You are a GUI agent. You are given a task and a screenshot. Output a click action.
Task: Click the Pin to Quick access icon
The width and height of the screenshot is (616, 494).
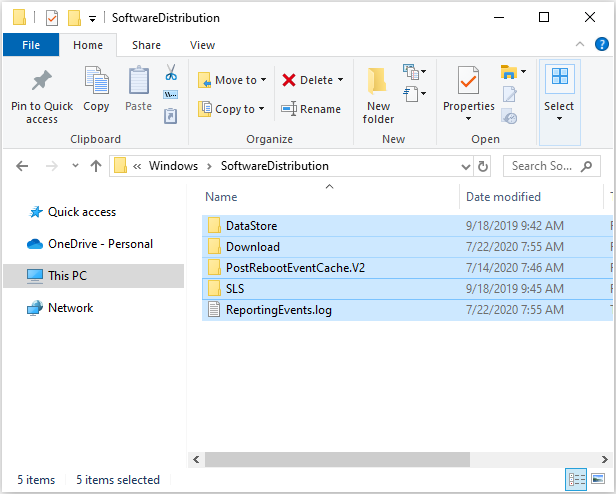click(x=42, y=81)
